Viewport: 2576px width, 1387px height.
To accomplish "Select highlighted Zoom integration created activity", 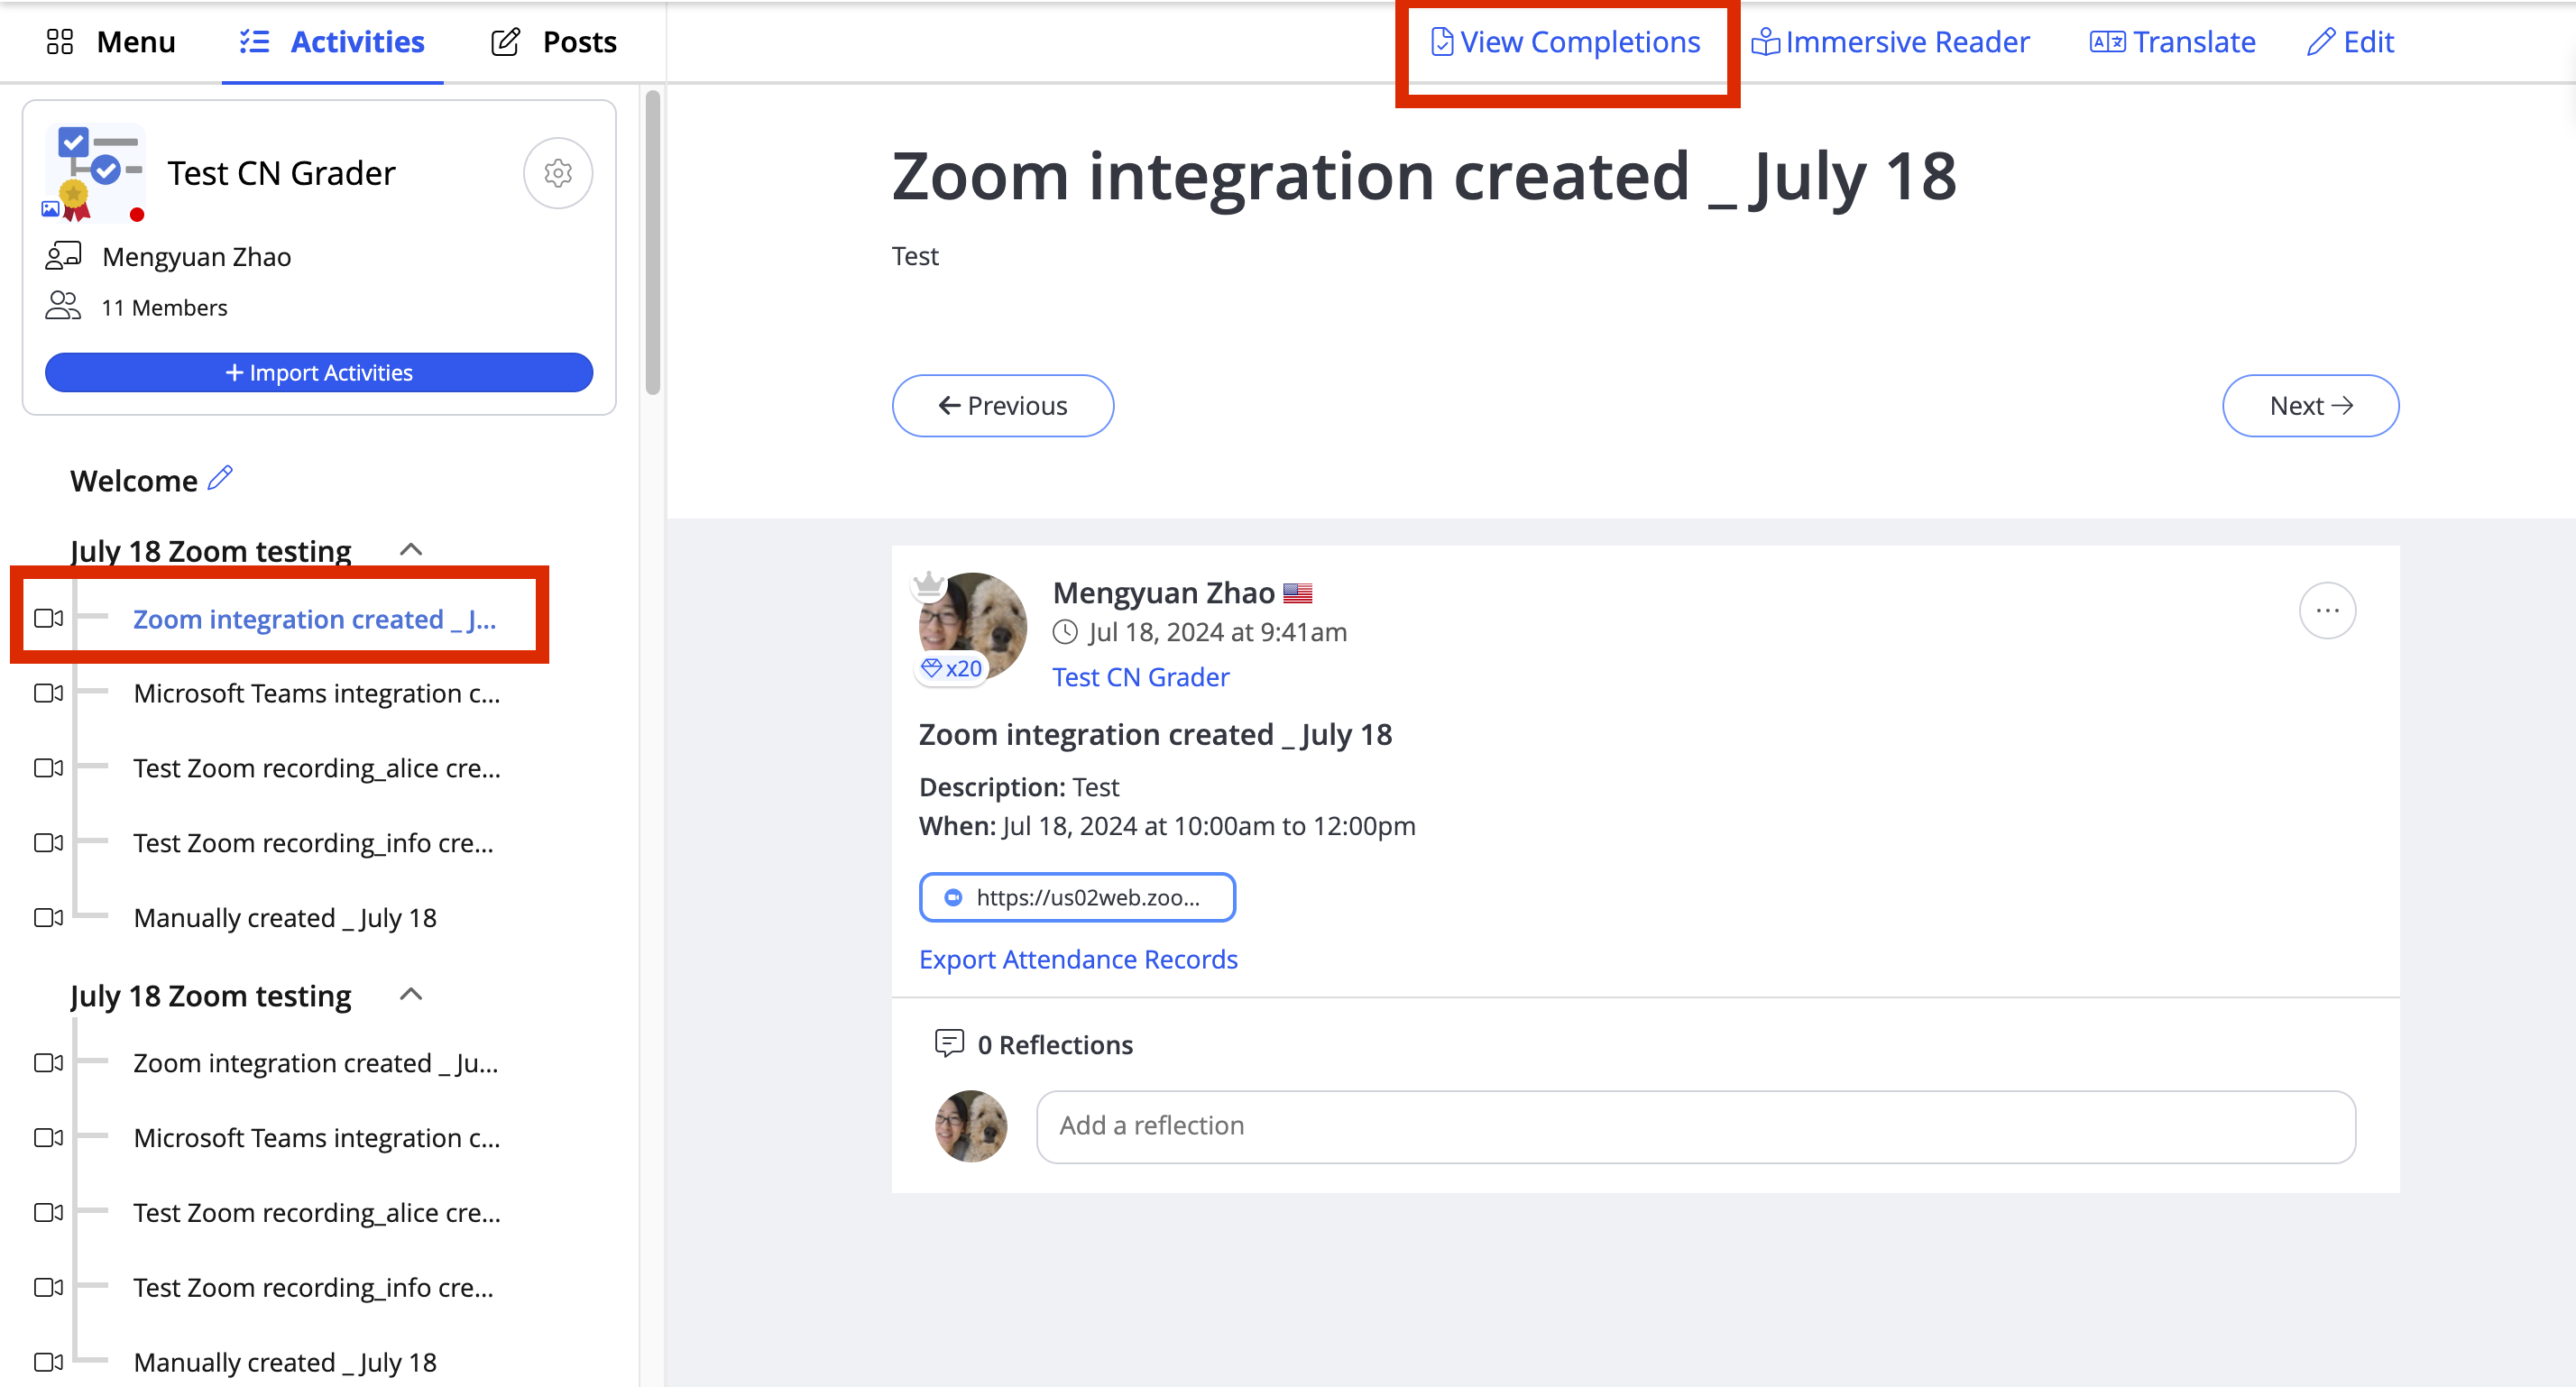I will point(314,619).
